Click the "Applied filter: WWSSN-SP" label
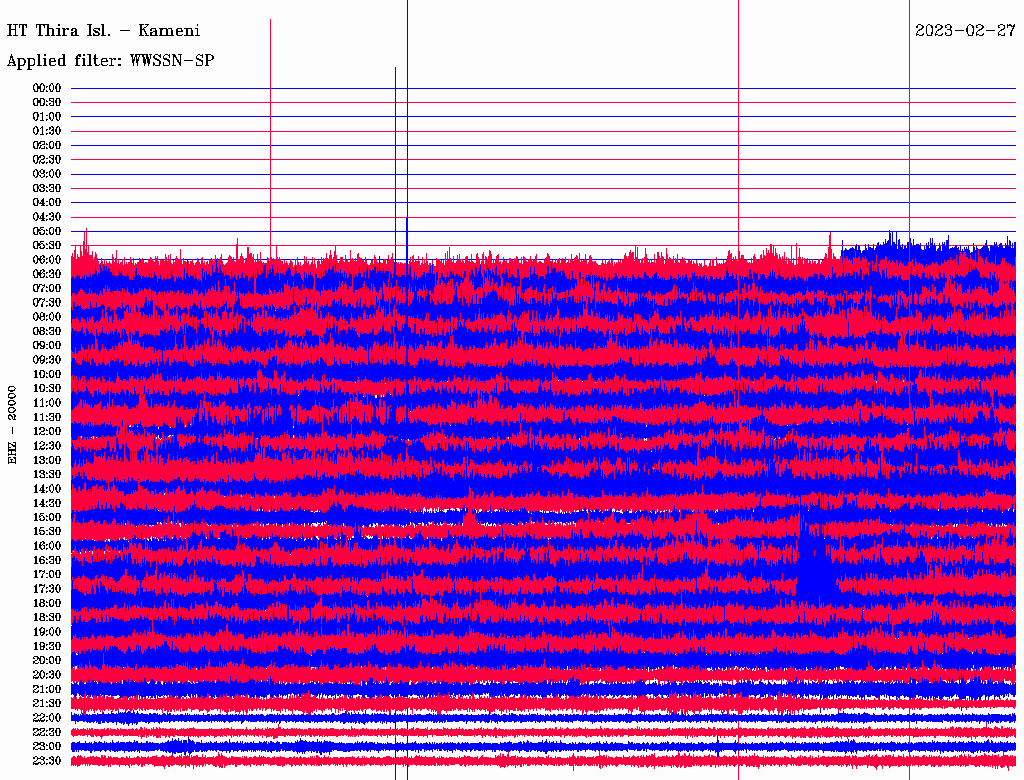The height and width of the screenshot is (780, 1024). 110,61
